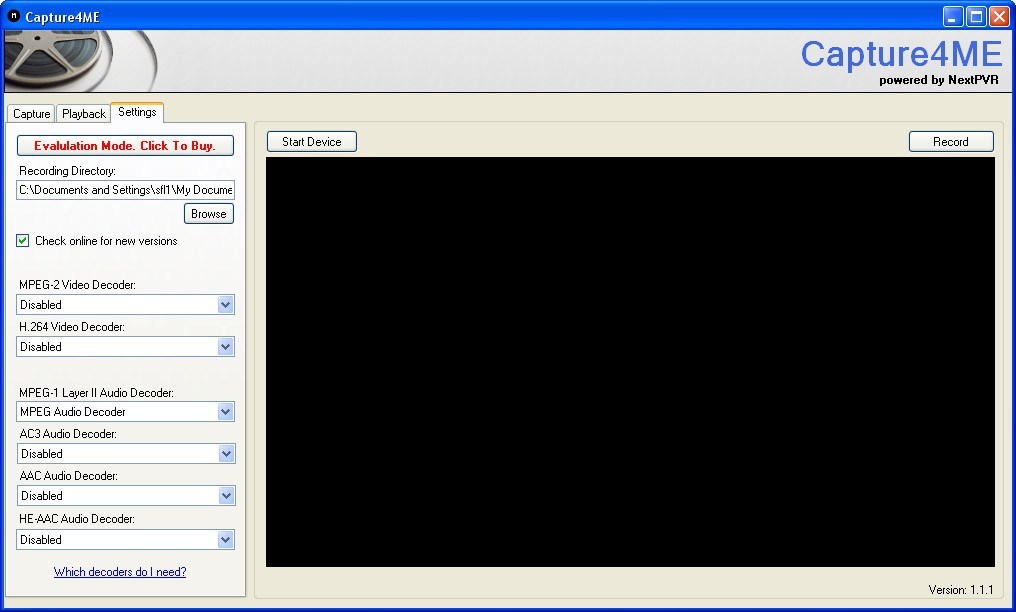Click the AC3 Audio Decoder label
Image resolution: width=1016 pixels, height=612 pixels.
click(x=68, y=434)
